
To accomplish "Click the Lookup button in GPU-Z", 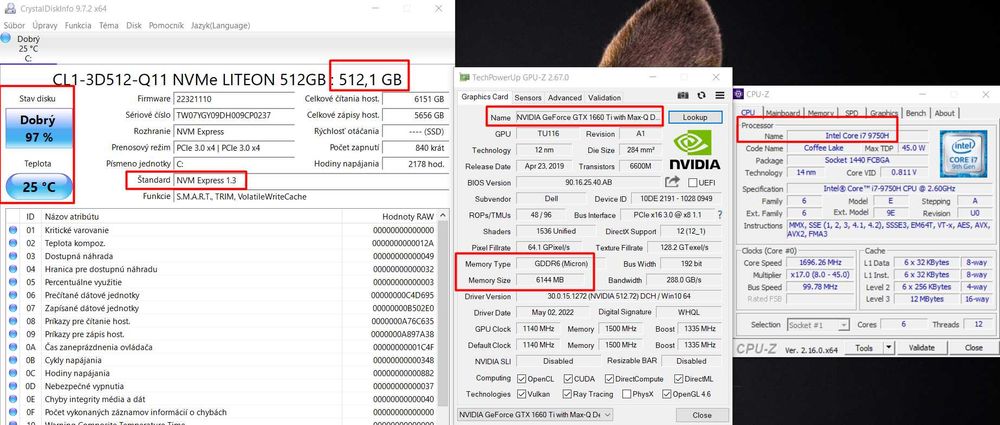I will (695, 117).
